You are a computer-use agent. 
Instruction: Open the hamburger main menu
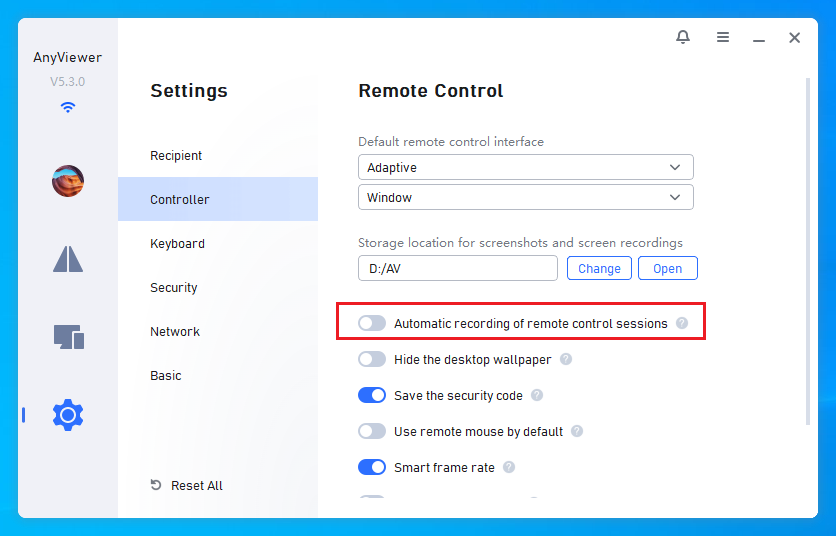tap(723, 37)
